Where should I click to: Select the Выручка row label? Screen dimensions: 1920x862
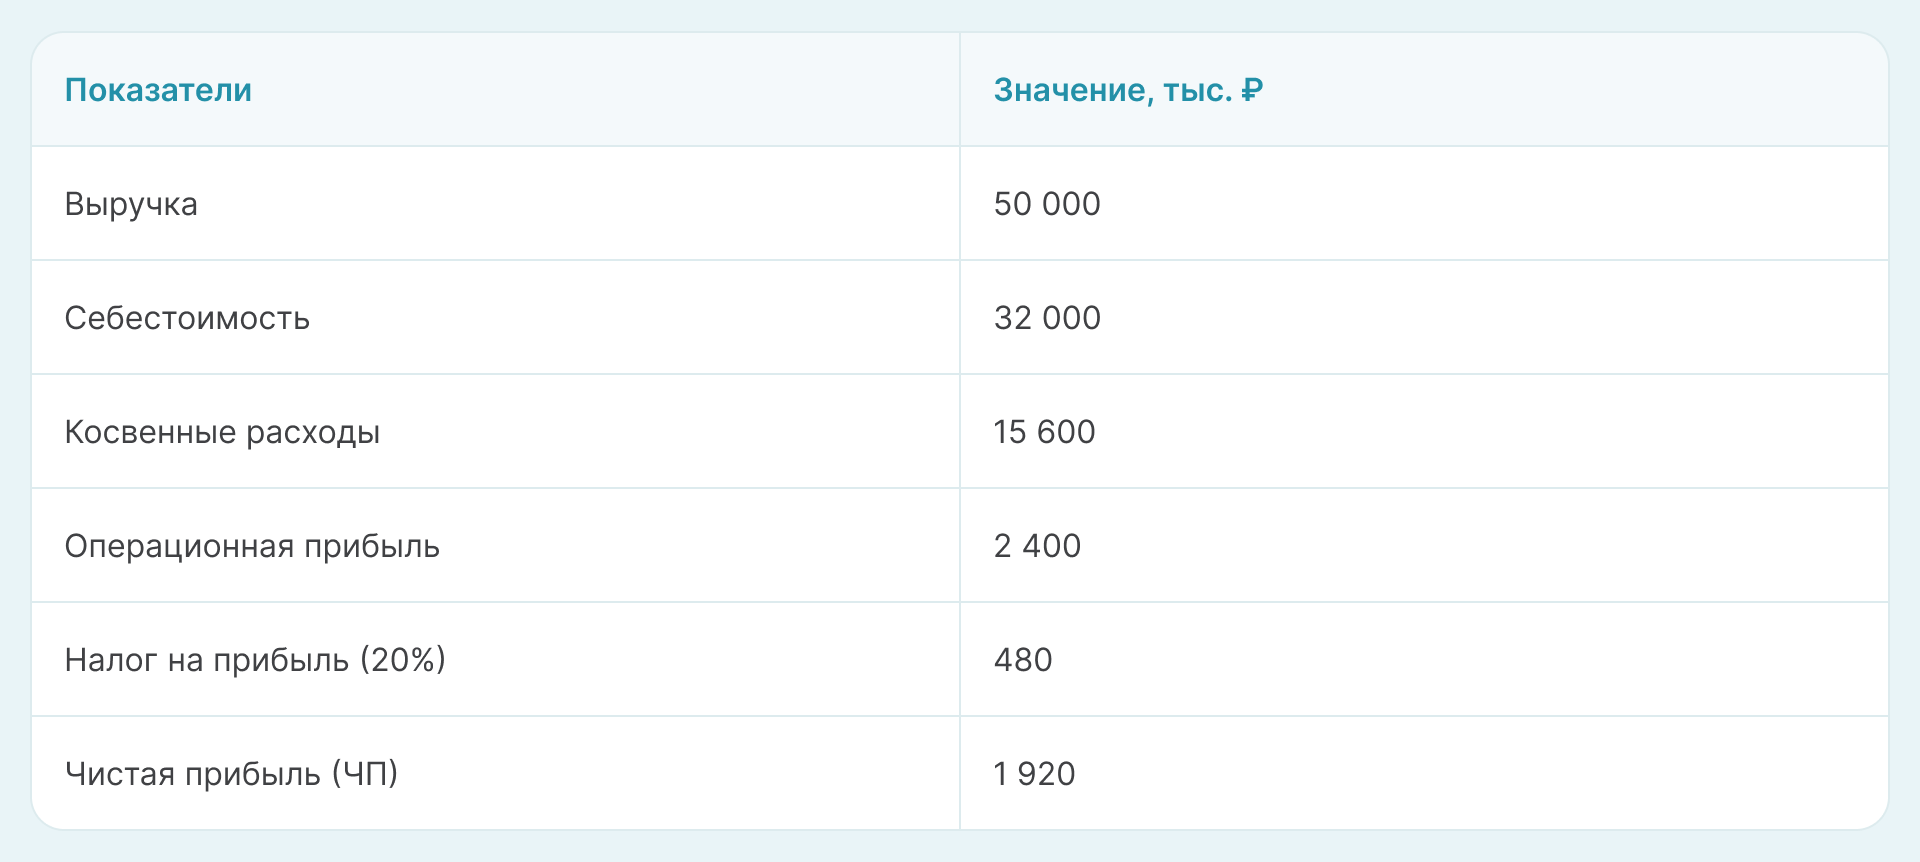[x=131, y=204]
